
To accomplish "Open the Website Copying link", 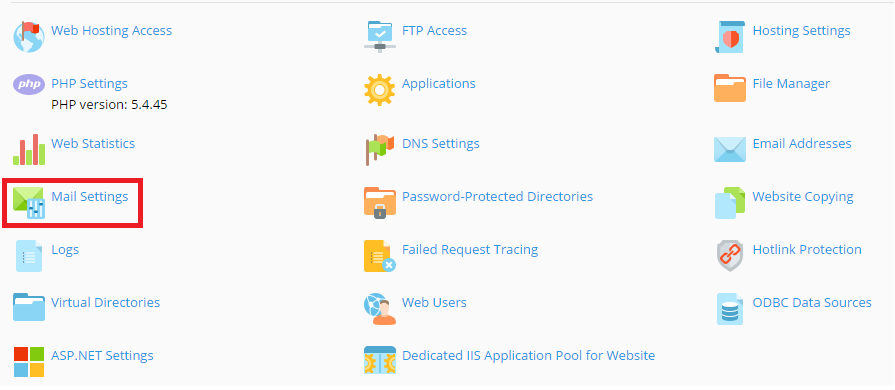I will [803, 196].
